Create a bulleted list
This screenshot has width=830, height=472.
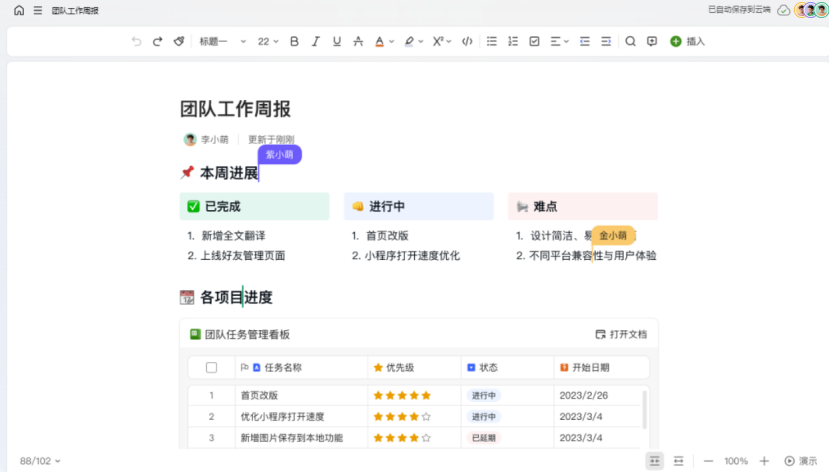pyautogui.click(x=492, y=41)
